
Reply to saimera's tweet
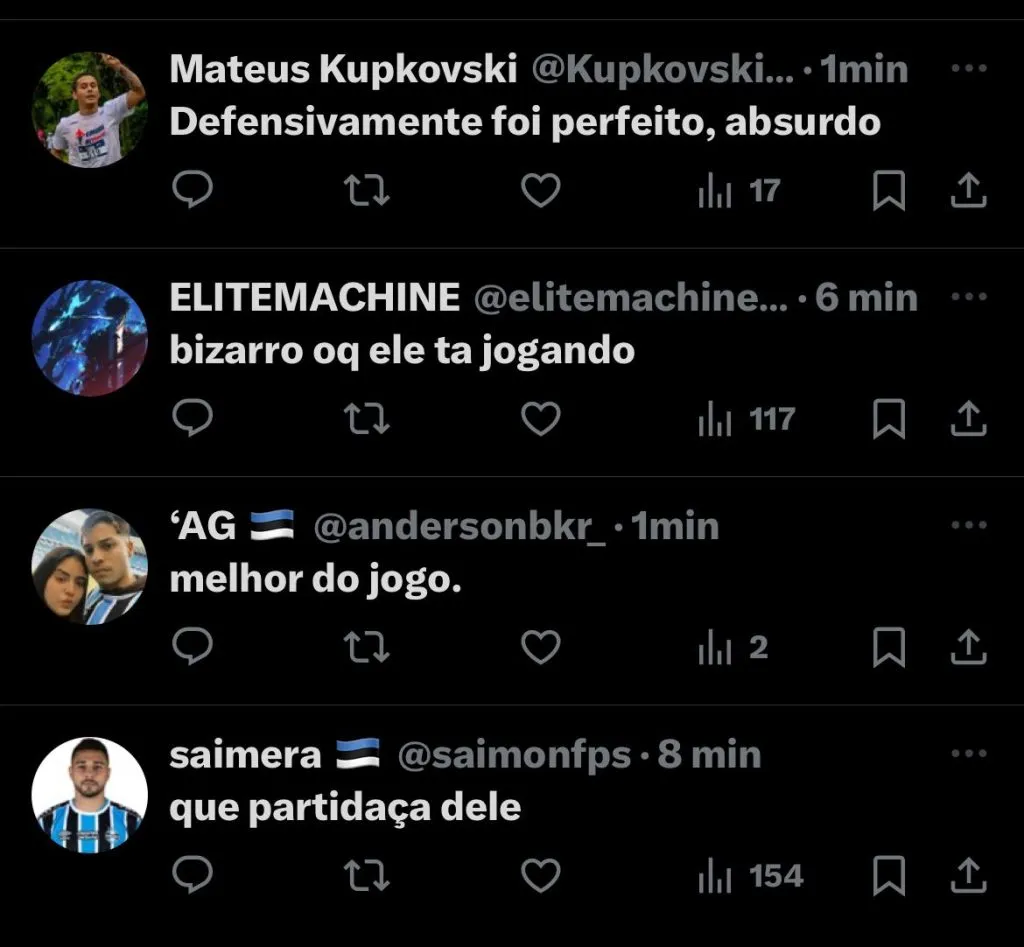193,875
